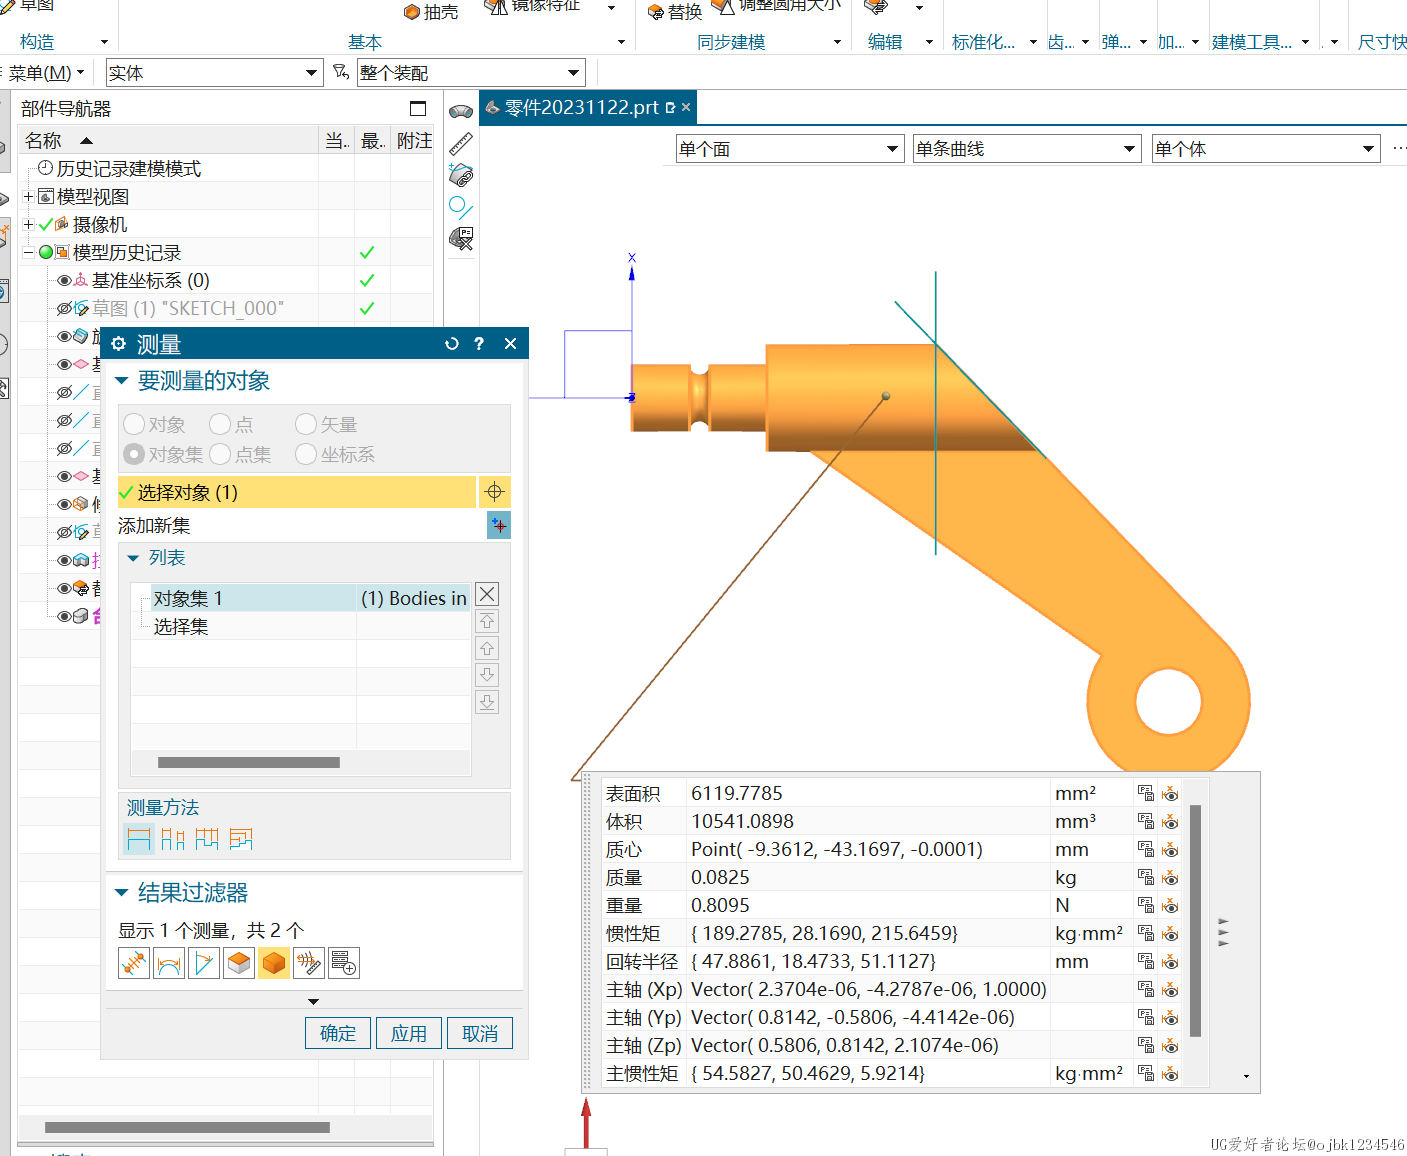Show hidden 草图 (1) SKETCH_000 via eye icon
Screen dimensions: 1407x1156
(x=64, y=309)
